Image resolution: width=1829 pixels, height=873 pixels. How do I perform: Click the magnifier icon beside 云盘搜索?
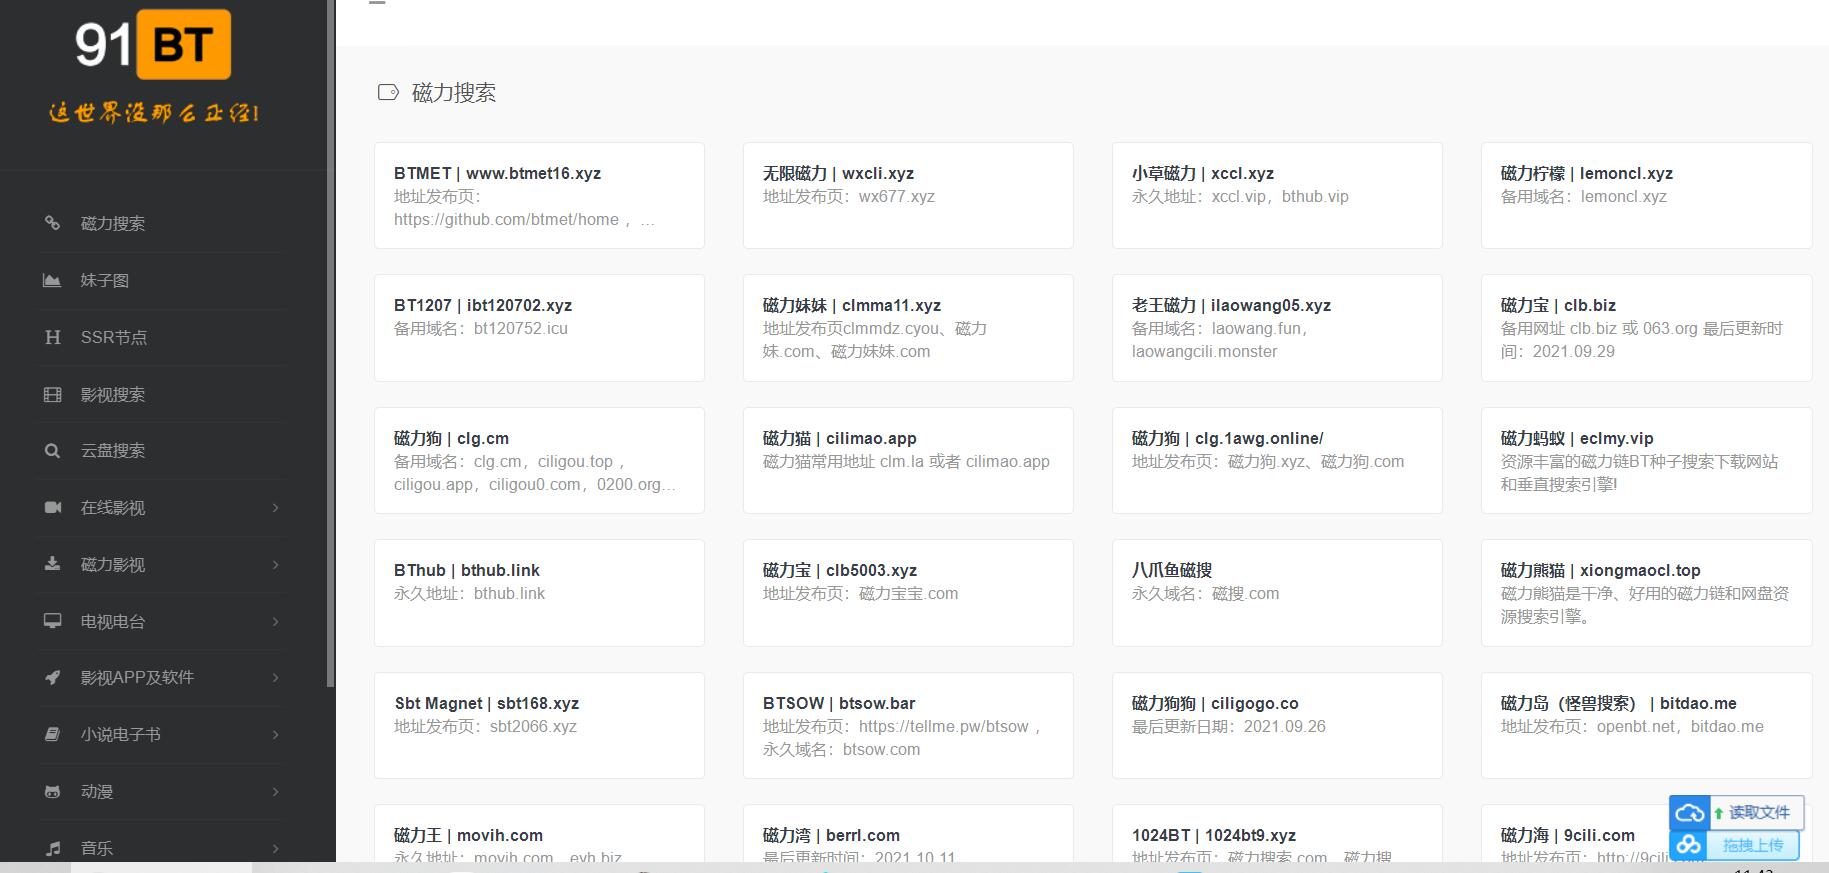52,451
